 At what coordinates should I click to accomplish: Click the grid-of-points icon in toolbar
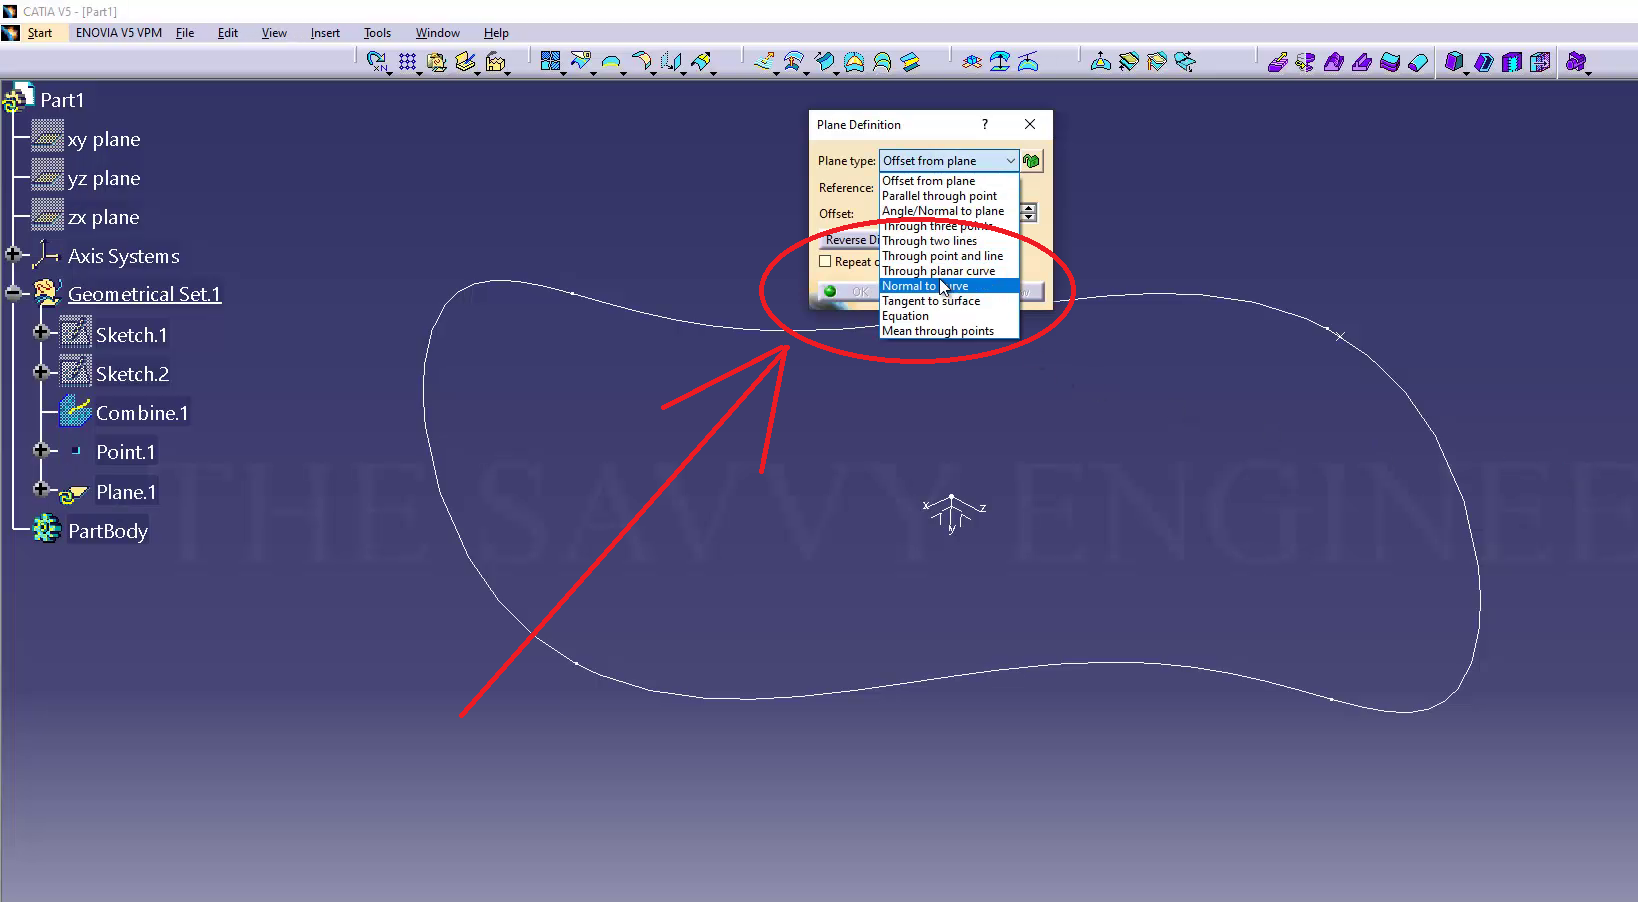pos(407,62)
